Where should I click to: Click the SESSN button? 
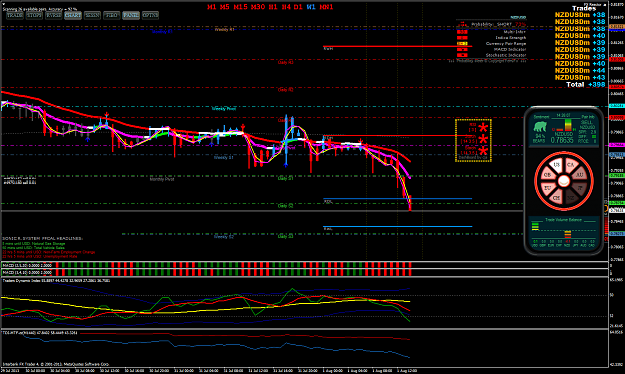coord(92,15)
